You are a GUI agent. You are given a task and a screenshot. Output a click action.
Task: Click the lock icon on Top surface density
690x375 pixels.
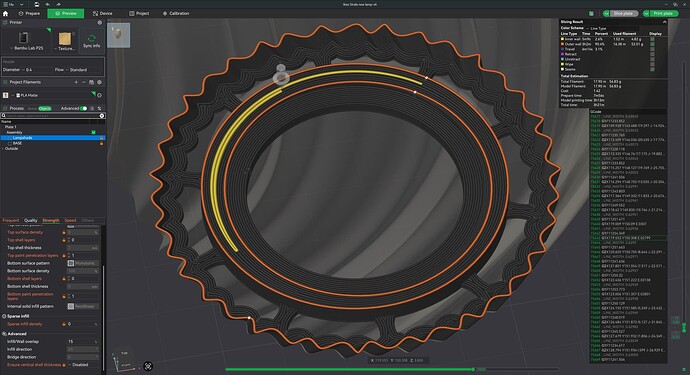tap(64, 232)
